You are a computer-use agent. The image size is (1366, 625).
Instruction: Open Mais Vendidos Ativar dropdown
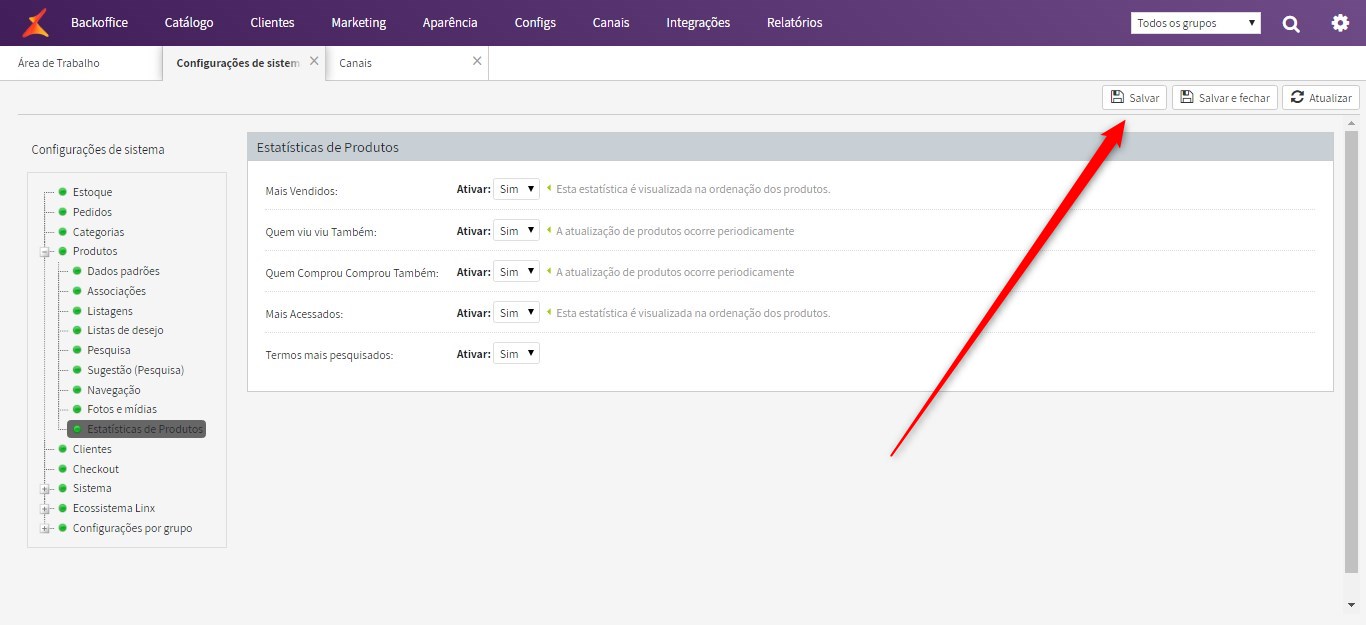[516, 189]
